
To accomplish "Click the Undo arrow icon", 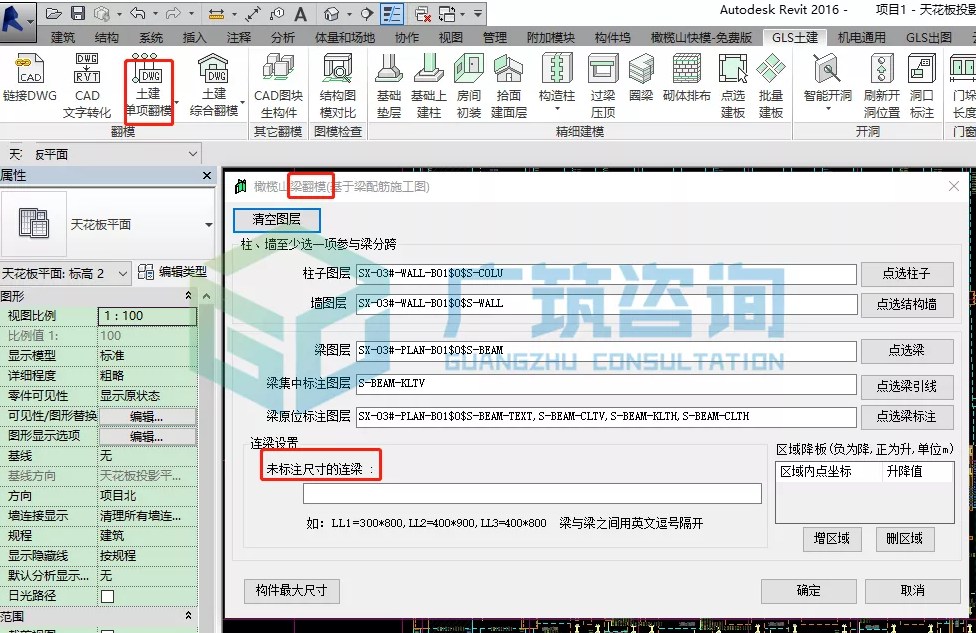I will [x=138, y=13].
